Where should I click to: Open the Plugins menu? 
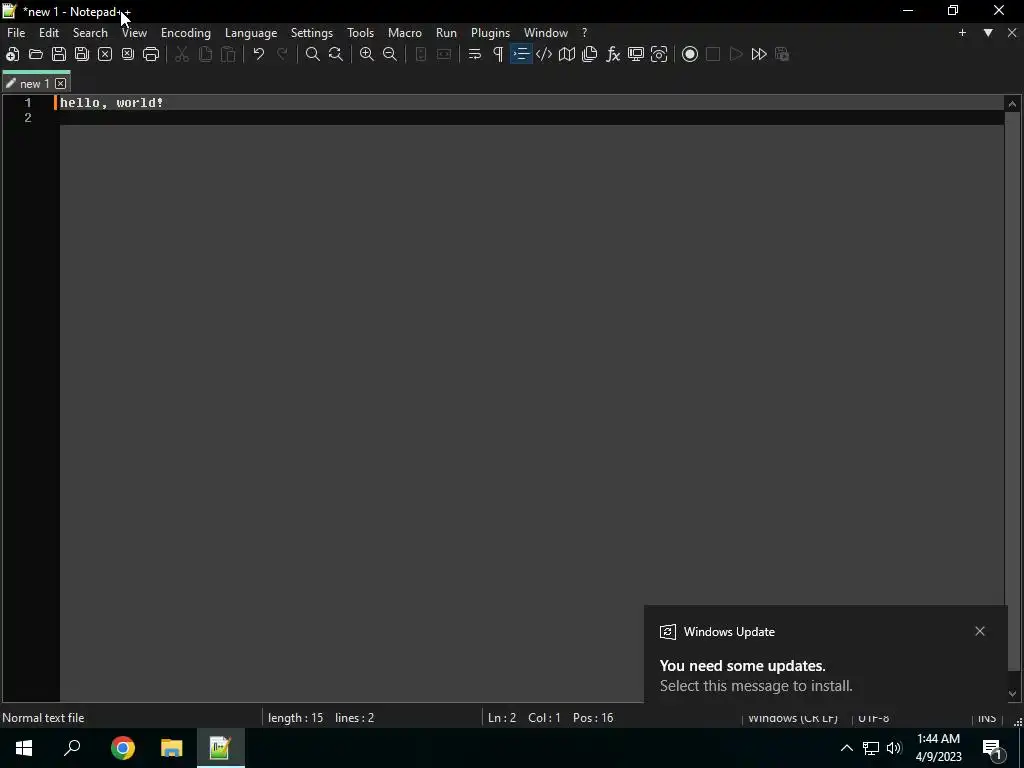(490, 33)
